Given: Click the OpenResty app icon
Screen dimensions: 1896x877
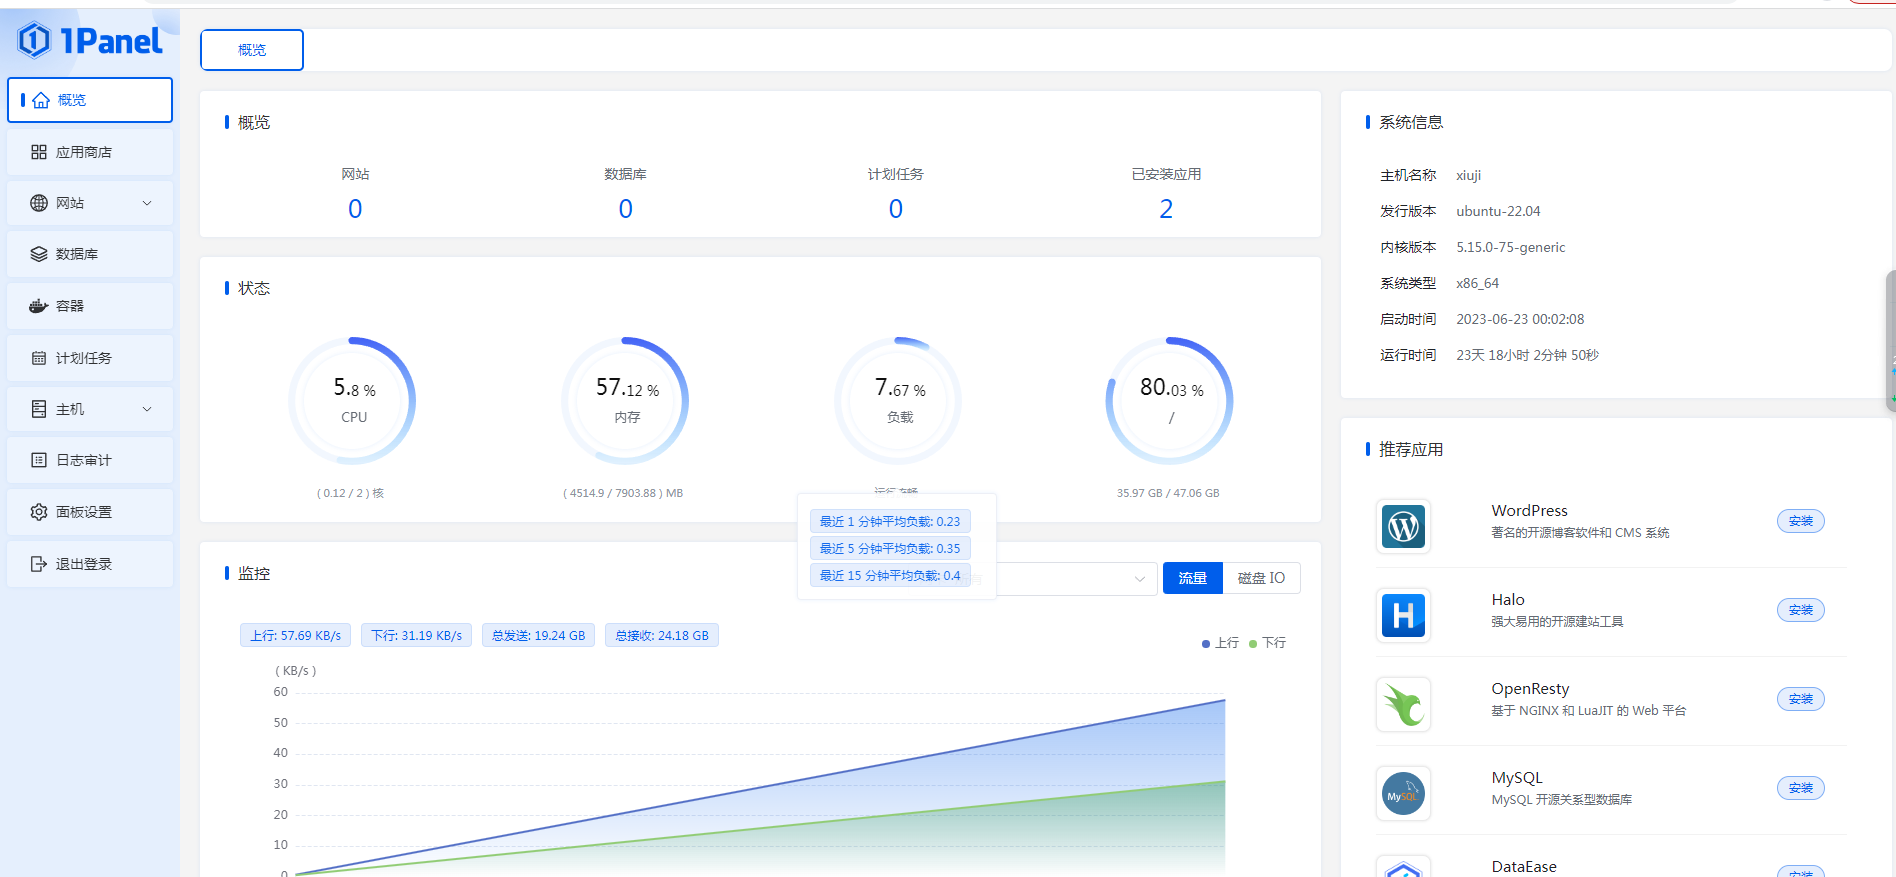Looking at the screenshot, I should tap(1403, 704).
